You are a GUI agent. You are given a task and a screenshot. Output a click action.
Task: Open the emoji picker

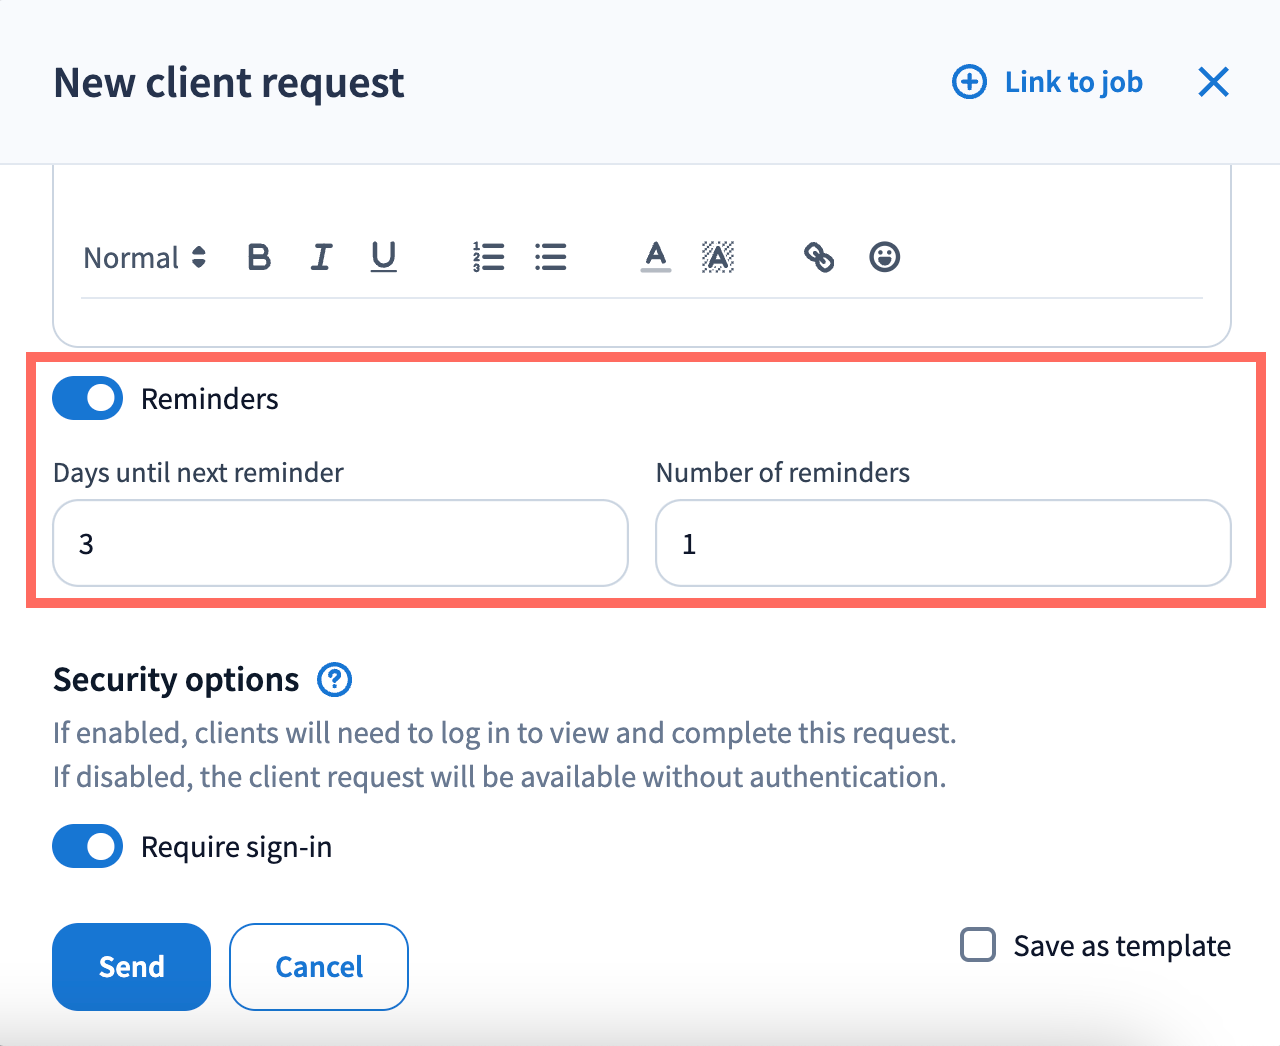coord(884,258)
